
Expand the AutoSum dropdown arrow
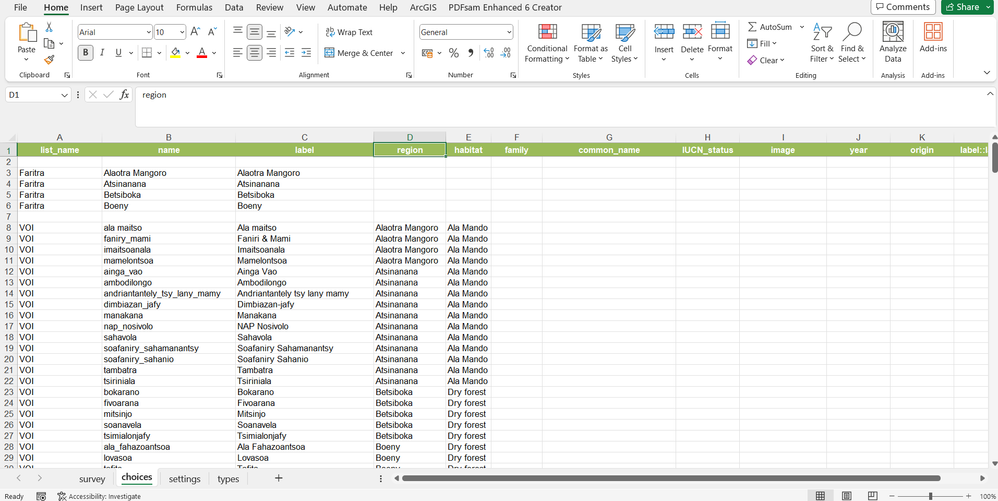click(x=801, y=27)
